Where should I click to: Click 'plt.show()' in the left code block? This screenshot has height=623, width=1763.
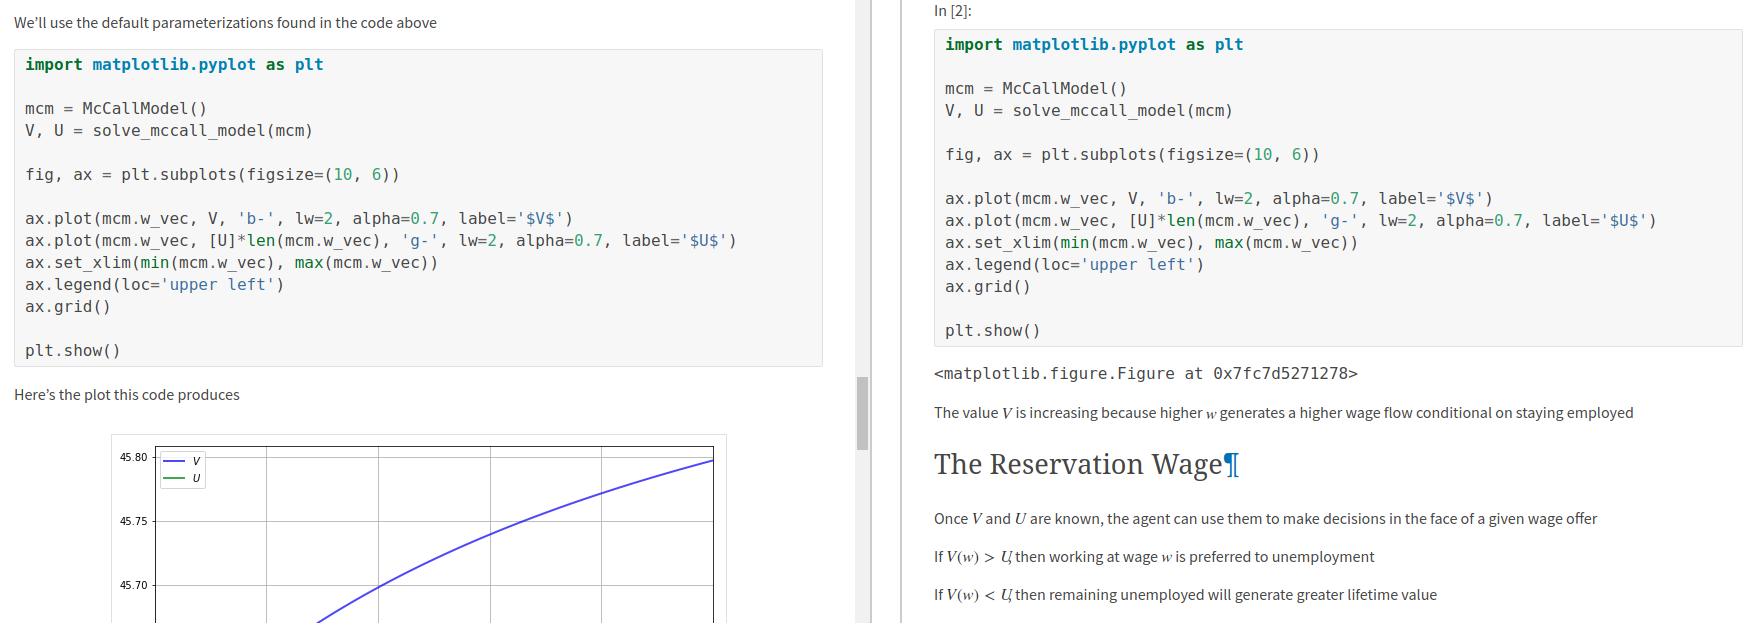tap(73, 351)
